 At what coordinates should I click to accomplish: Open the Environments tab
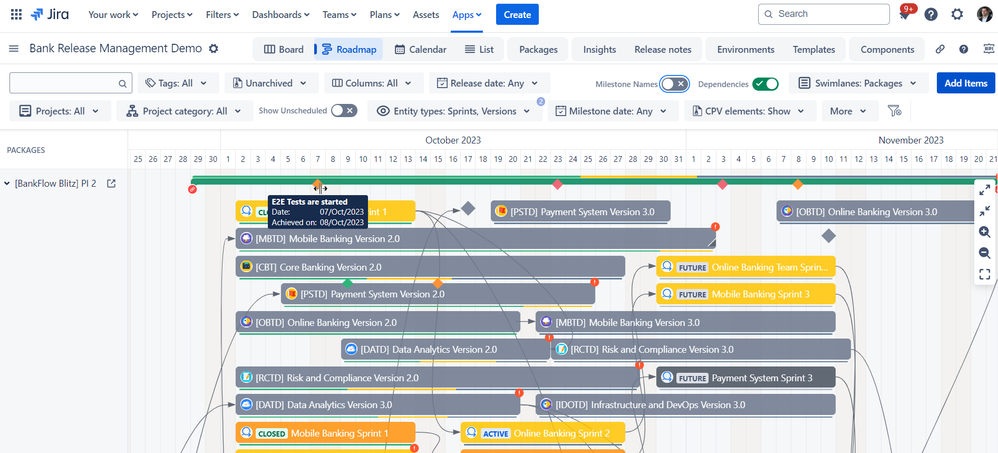click(x=745, y=49)
